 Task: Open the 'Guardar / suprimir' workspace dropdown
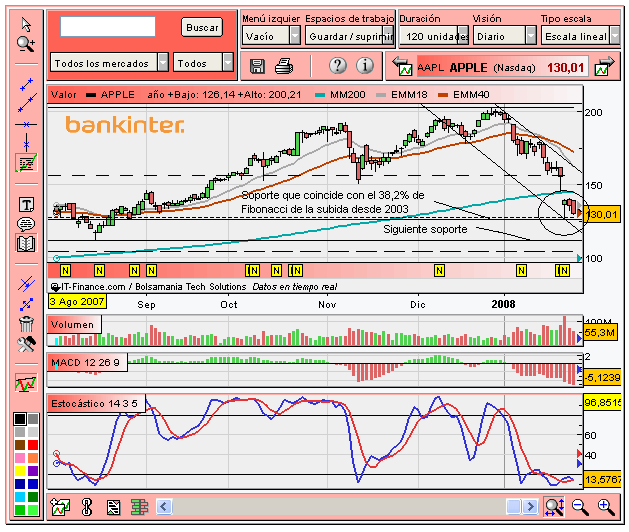click(350, 36)
